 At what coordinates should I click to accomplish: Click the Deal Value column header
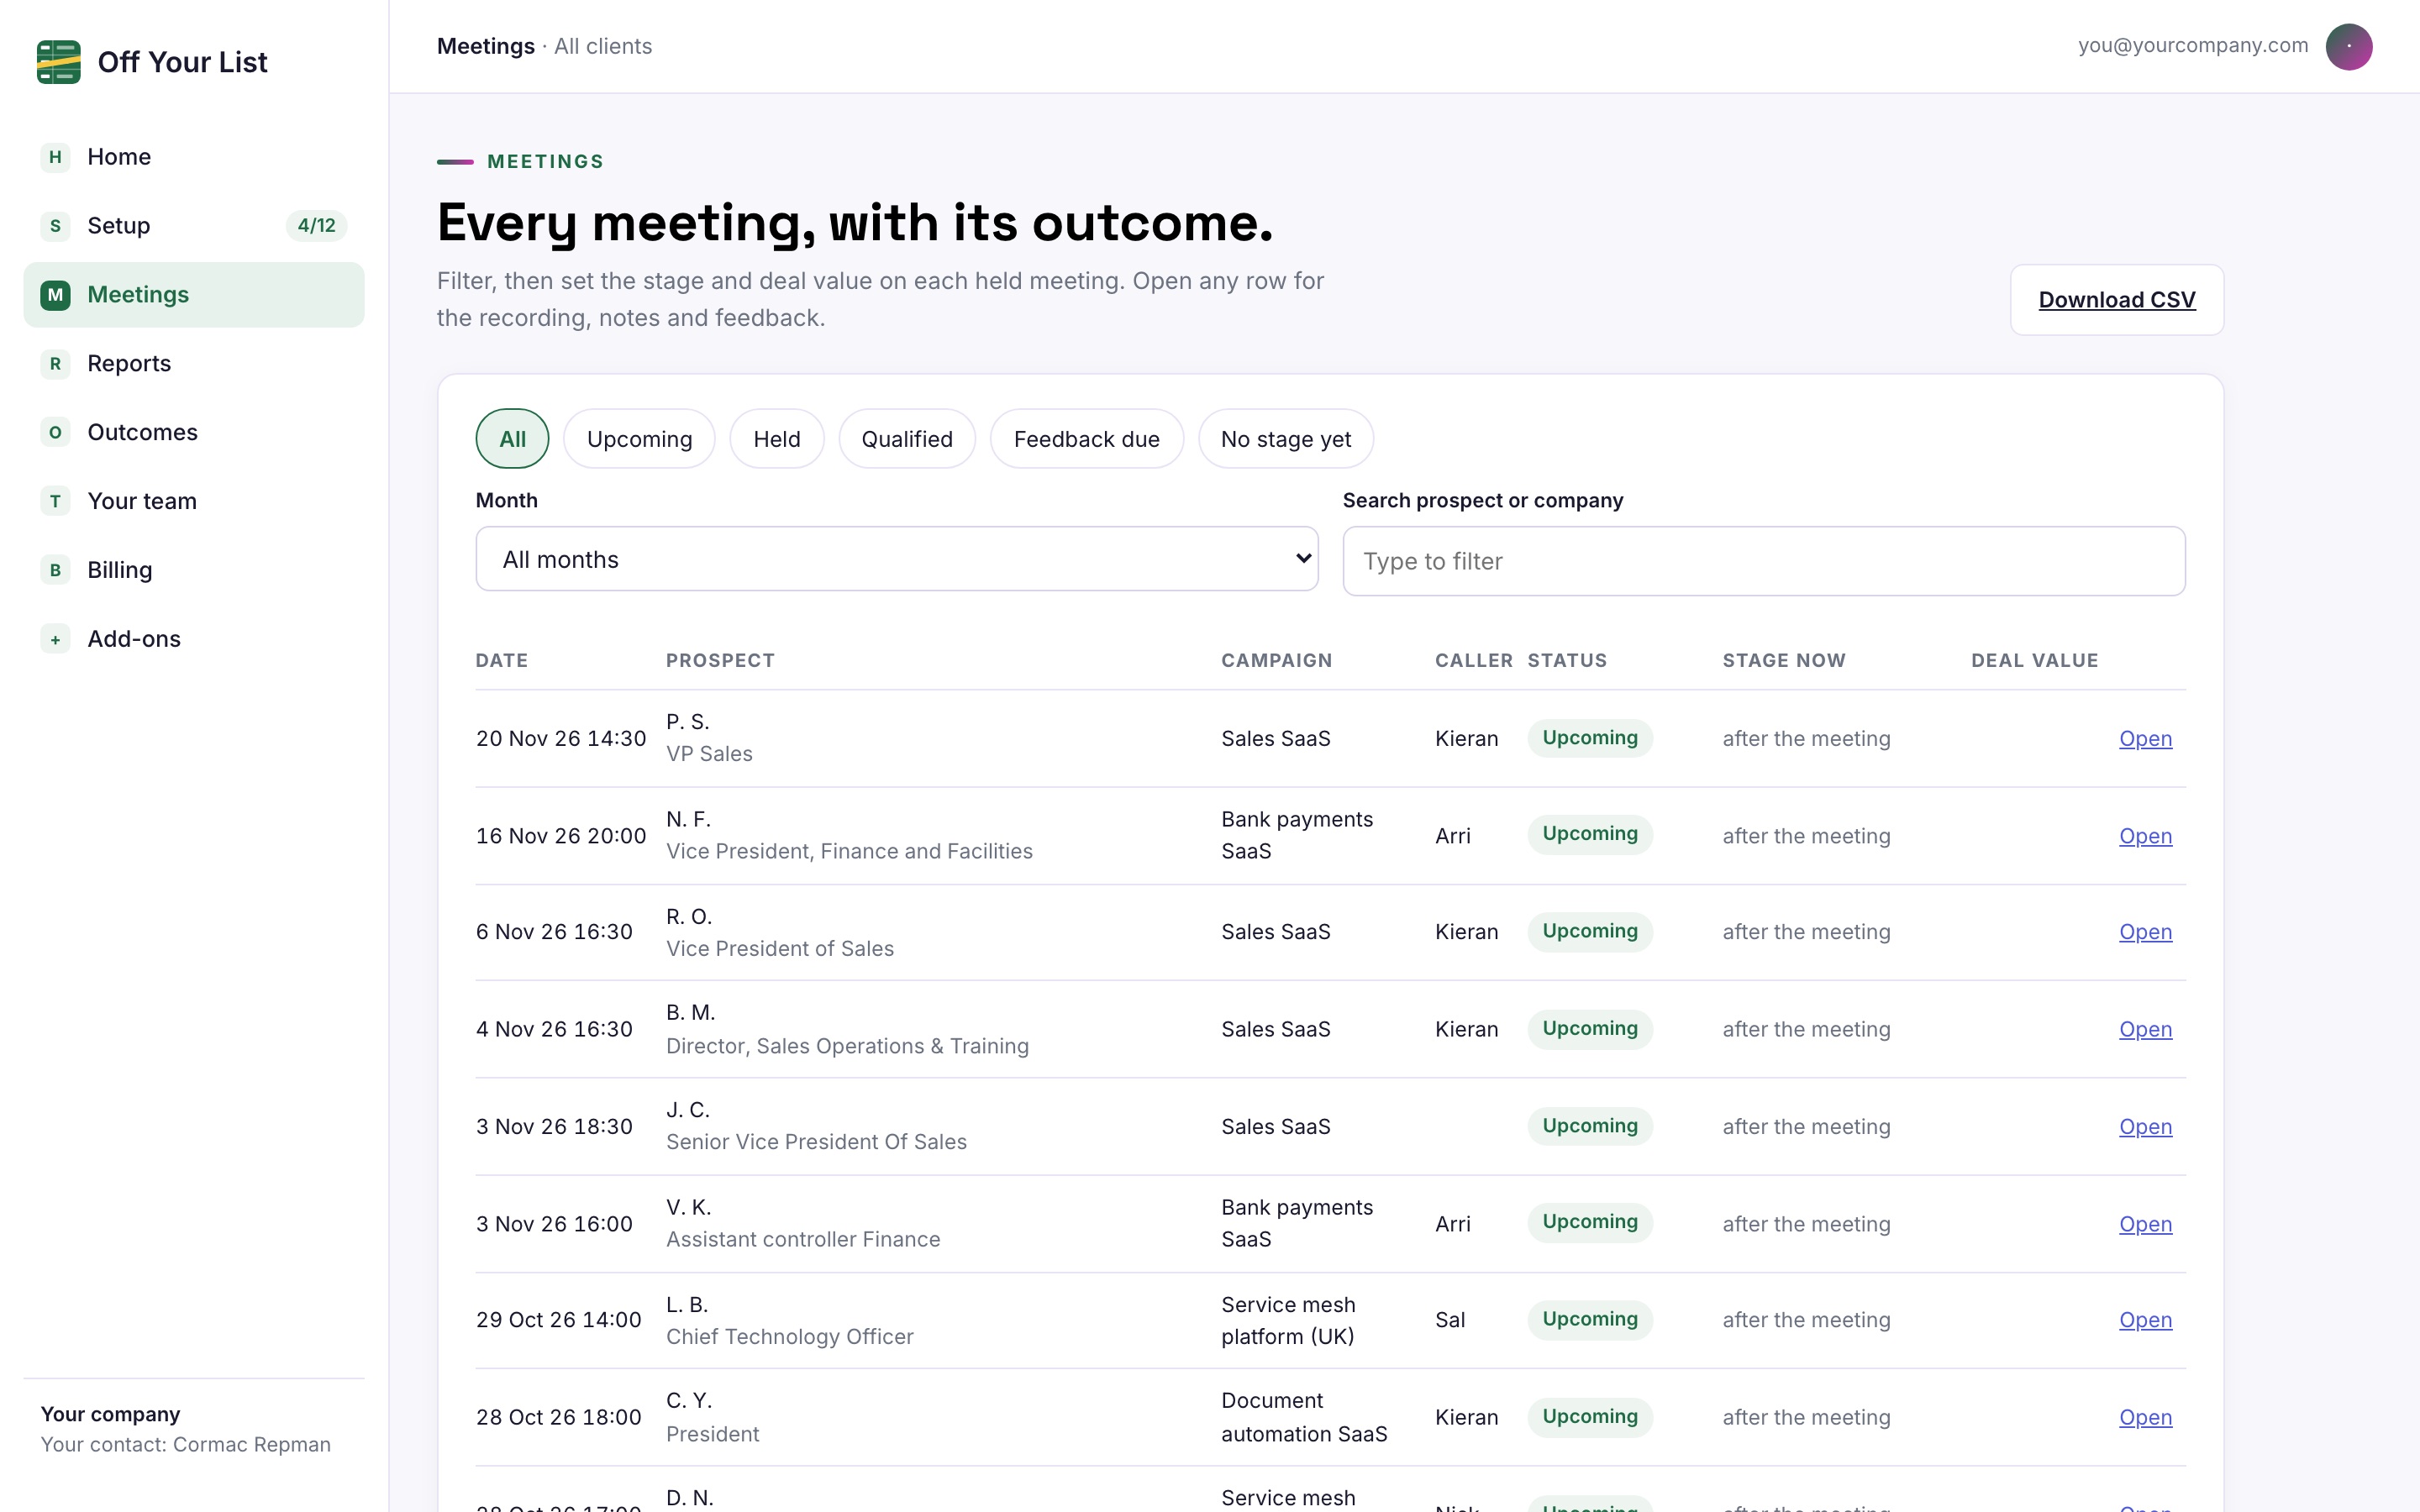click(2034, 661)
